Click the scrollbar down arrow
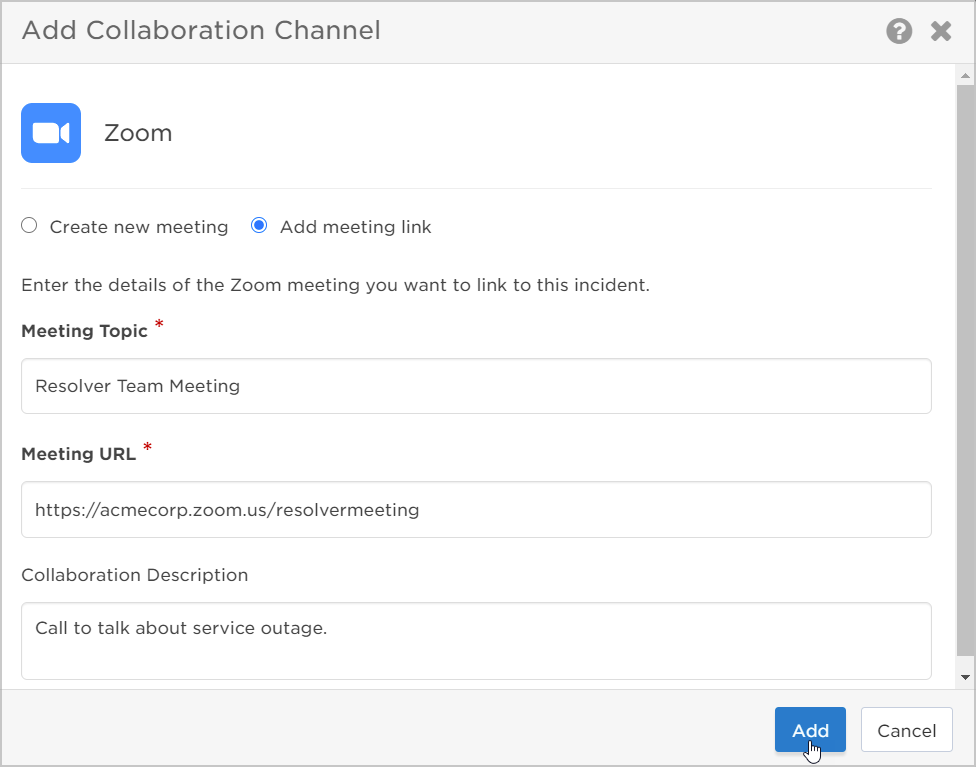 (x=965, y=677)
